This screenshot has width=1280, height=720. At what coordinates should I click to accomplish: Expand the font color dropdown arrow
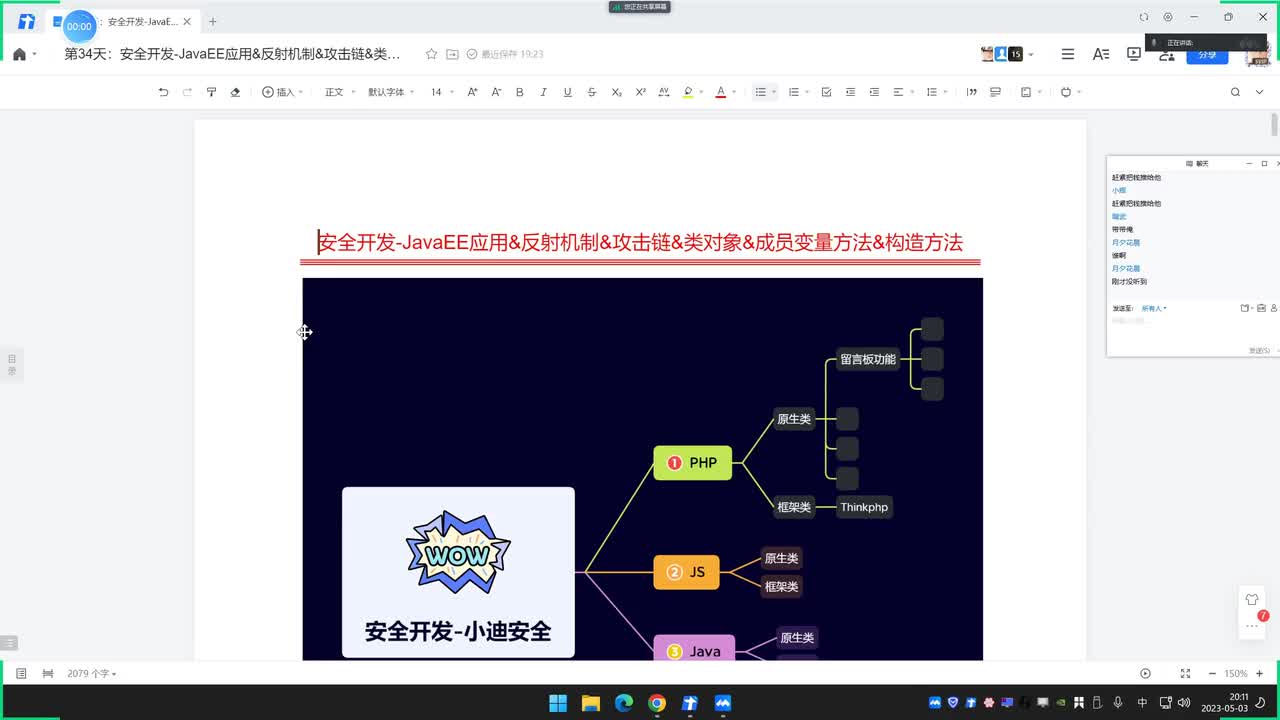pos(734,92)
